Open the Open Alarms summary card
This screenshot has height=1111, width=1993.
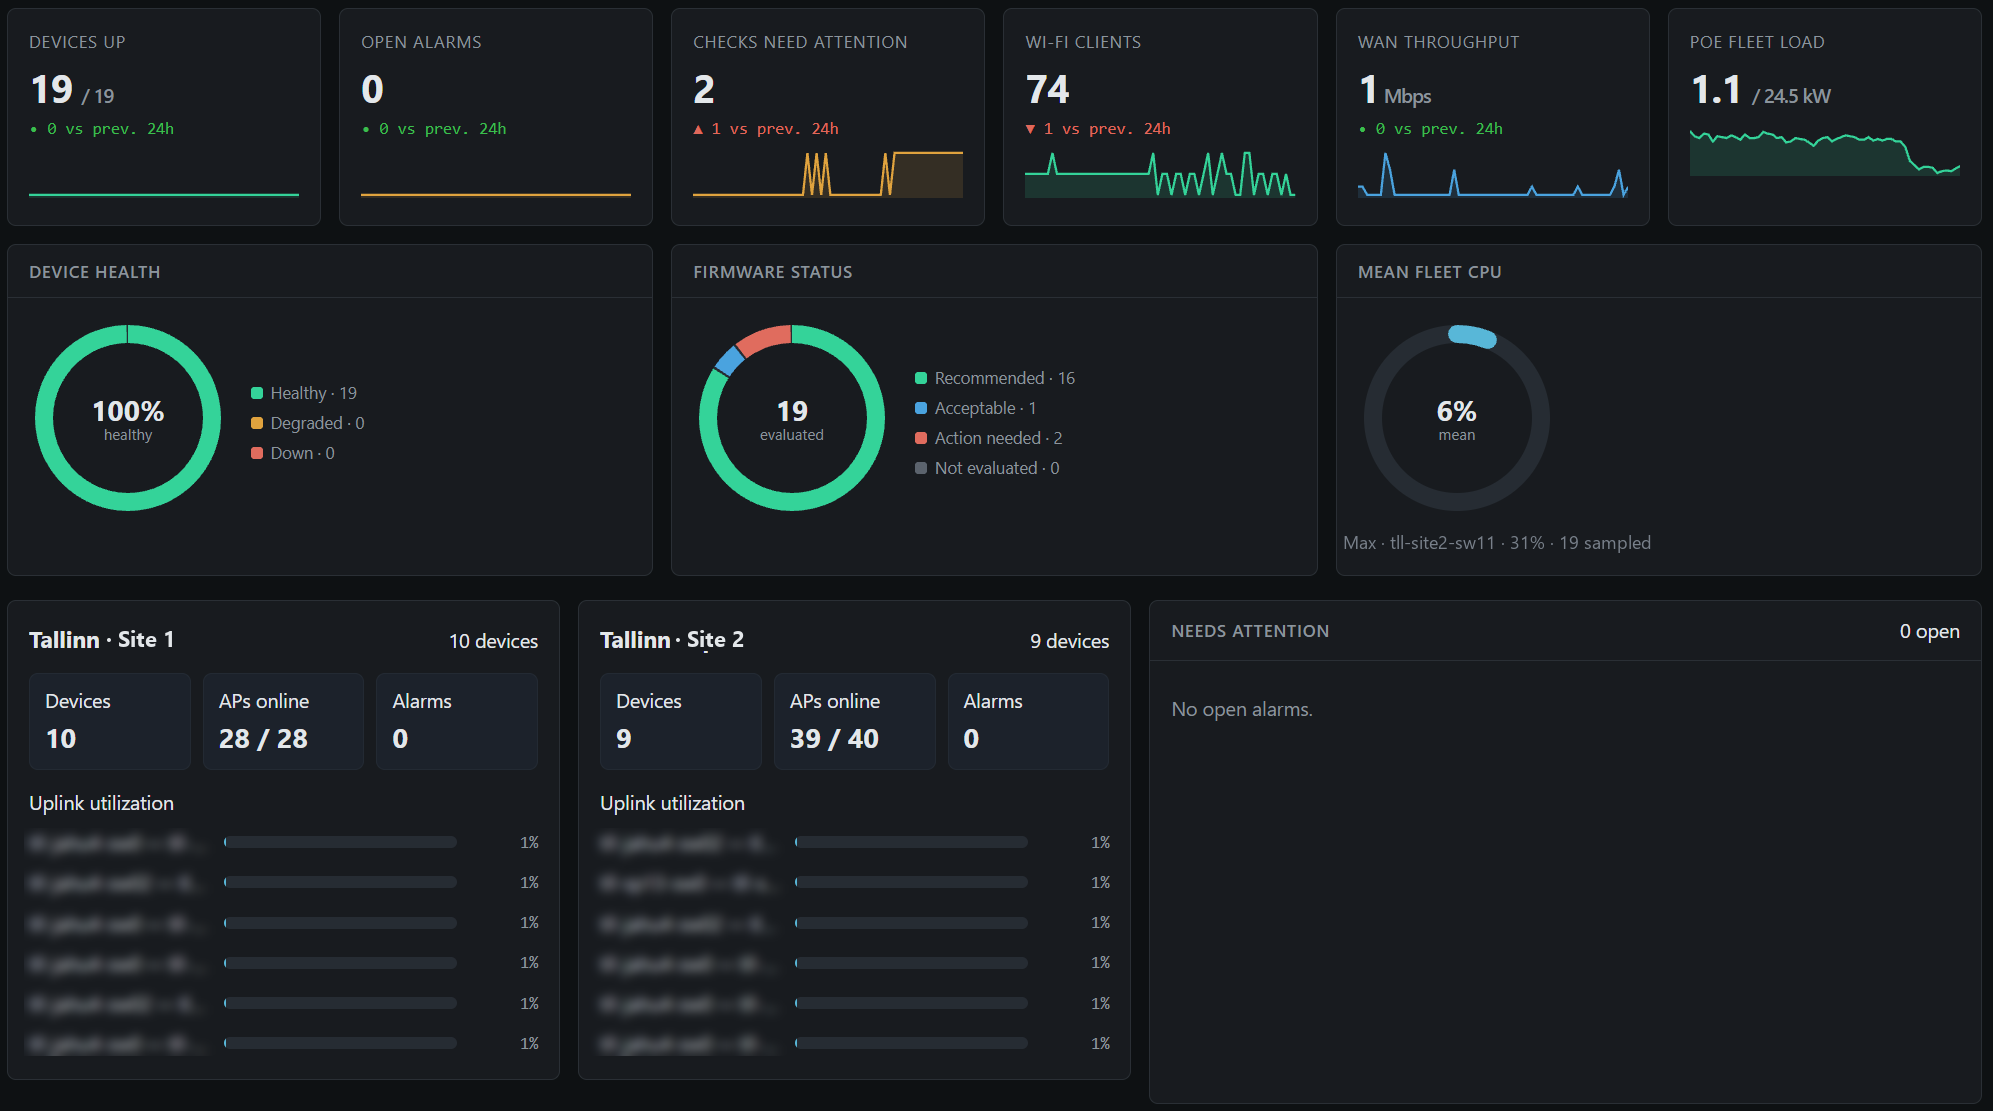[x=496, y=117]
